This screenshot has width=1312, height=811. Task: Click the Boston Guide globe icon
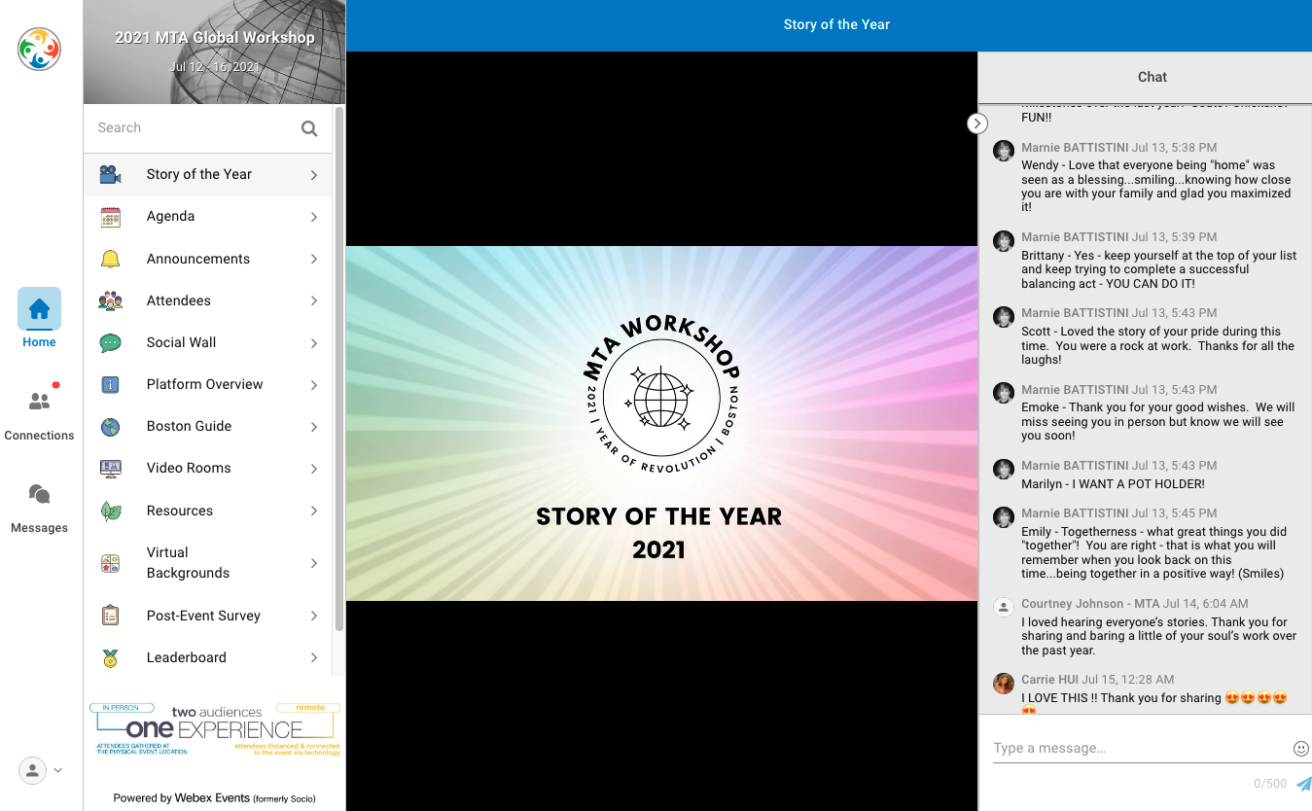[110, 427]
